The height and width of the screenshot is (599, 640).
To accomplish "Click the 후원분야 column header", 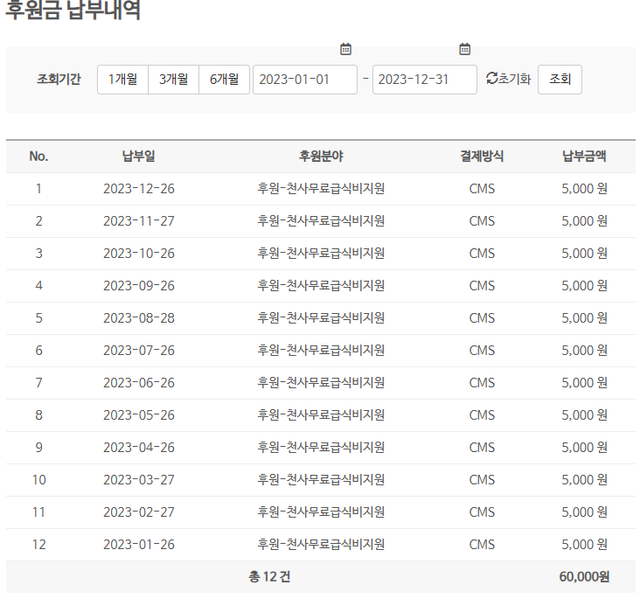I will tap(321, 156).
